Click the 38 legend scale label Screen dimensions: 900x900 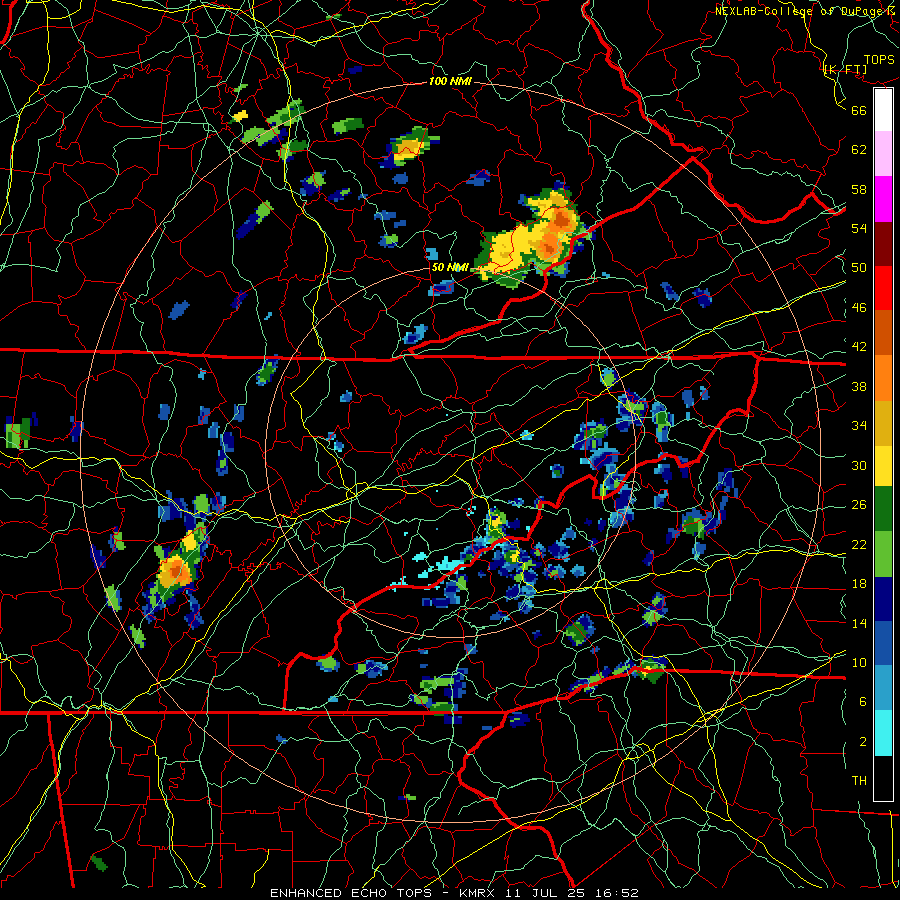pos(859,386)
